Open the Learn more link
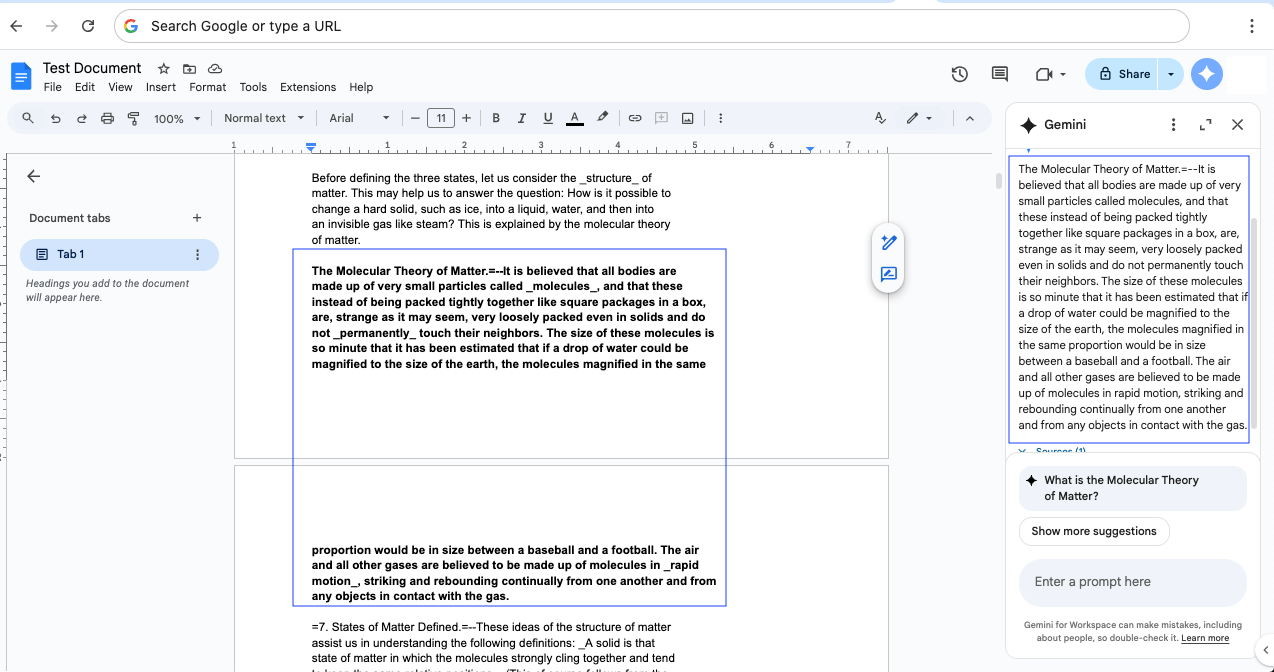The width and height of the screenshot is (1274, 672). click(x=1205, y=638)
